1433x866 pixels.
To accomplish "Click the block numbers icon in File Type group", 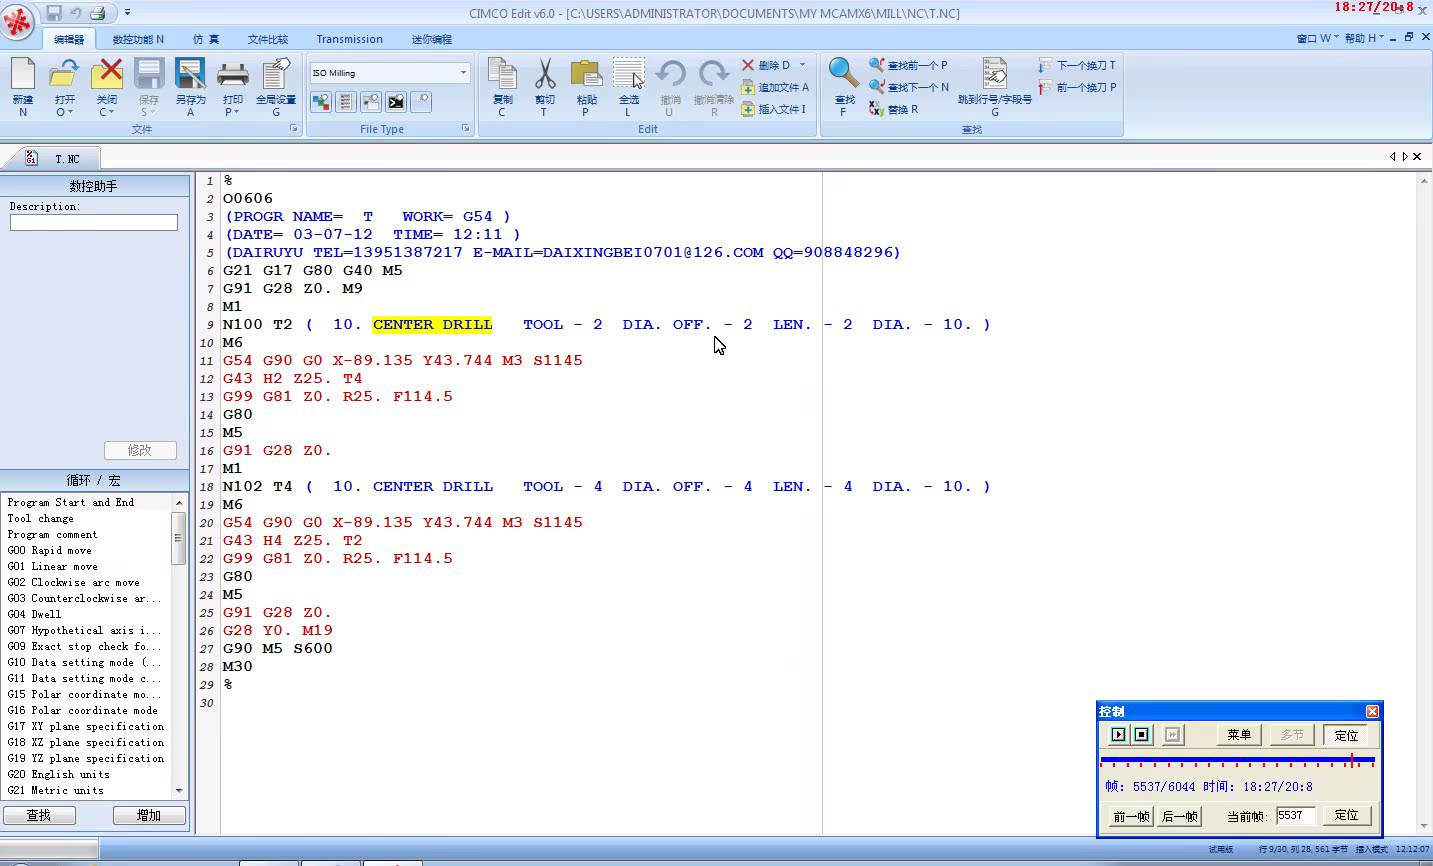I will [x=346, y=101].
